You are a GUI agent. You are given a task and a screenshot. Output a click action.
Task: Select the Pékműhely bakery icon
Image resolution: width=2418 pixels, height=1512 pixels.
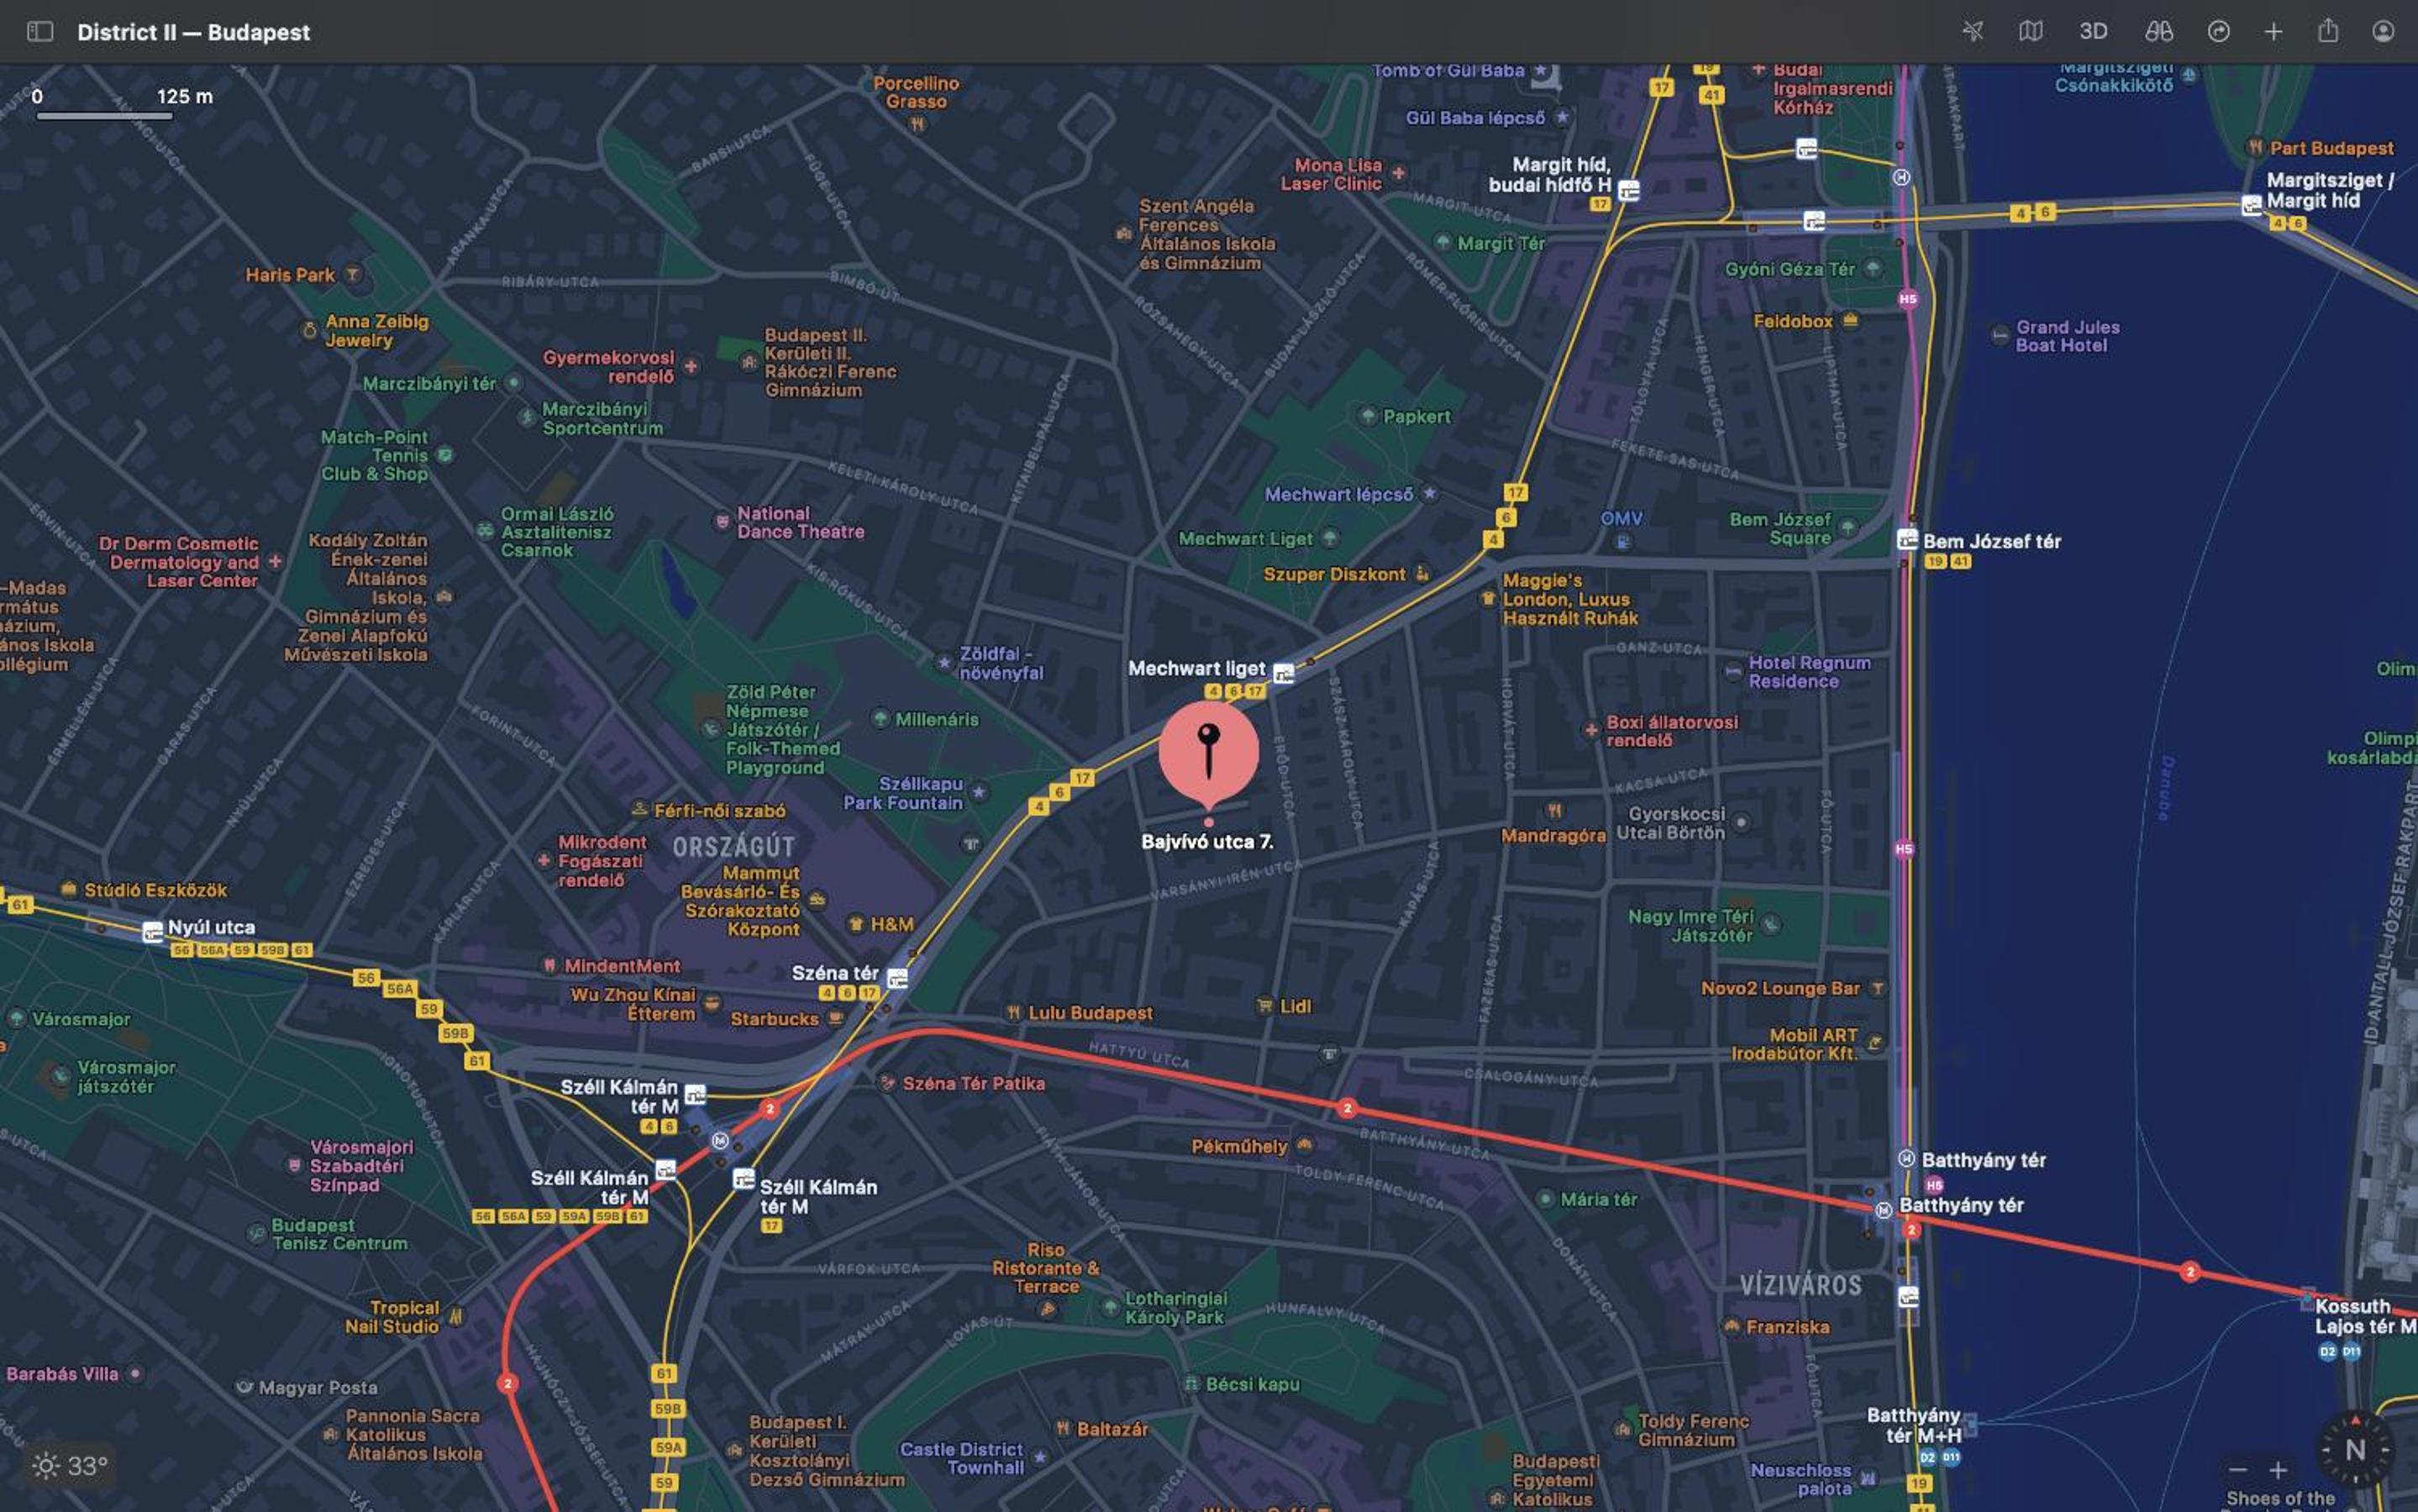click(x=1304, y=1144)
